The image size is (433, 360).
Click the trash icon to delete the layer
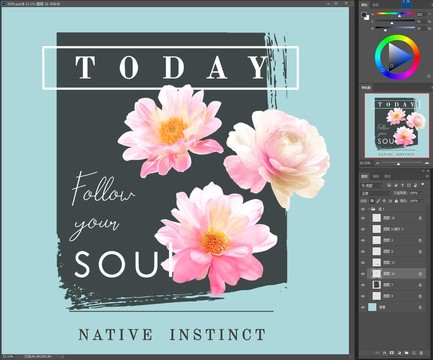tap(421, 353)
